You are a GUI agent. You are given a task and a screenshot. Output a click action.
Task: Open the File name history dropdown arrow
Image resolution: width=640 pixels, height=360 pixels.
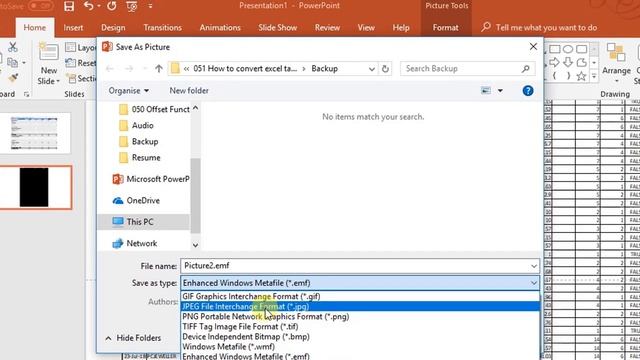click(533, 266)
